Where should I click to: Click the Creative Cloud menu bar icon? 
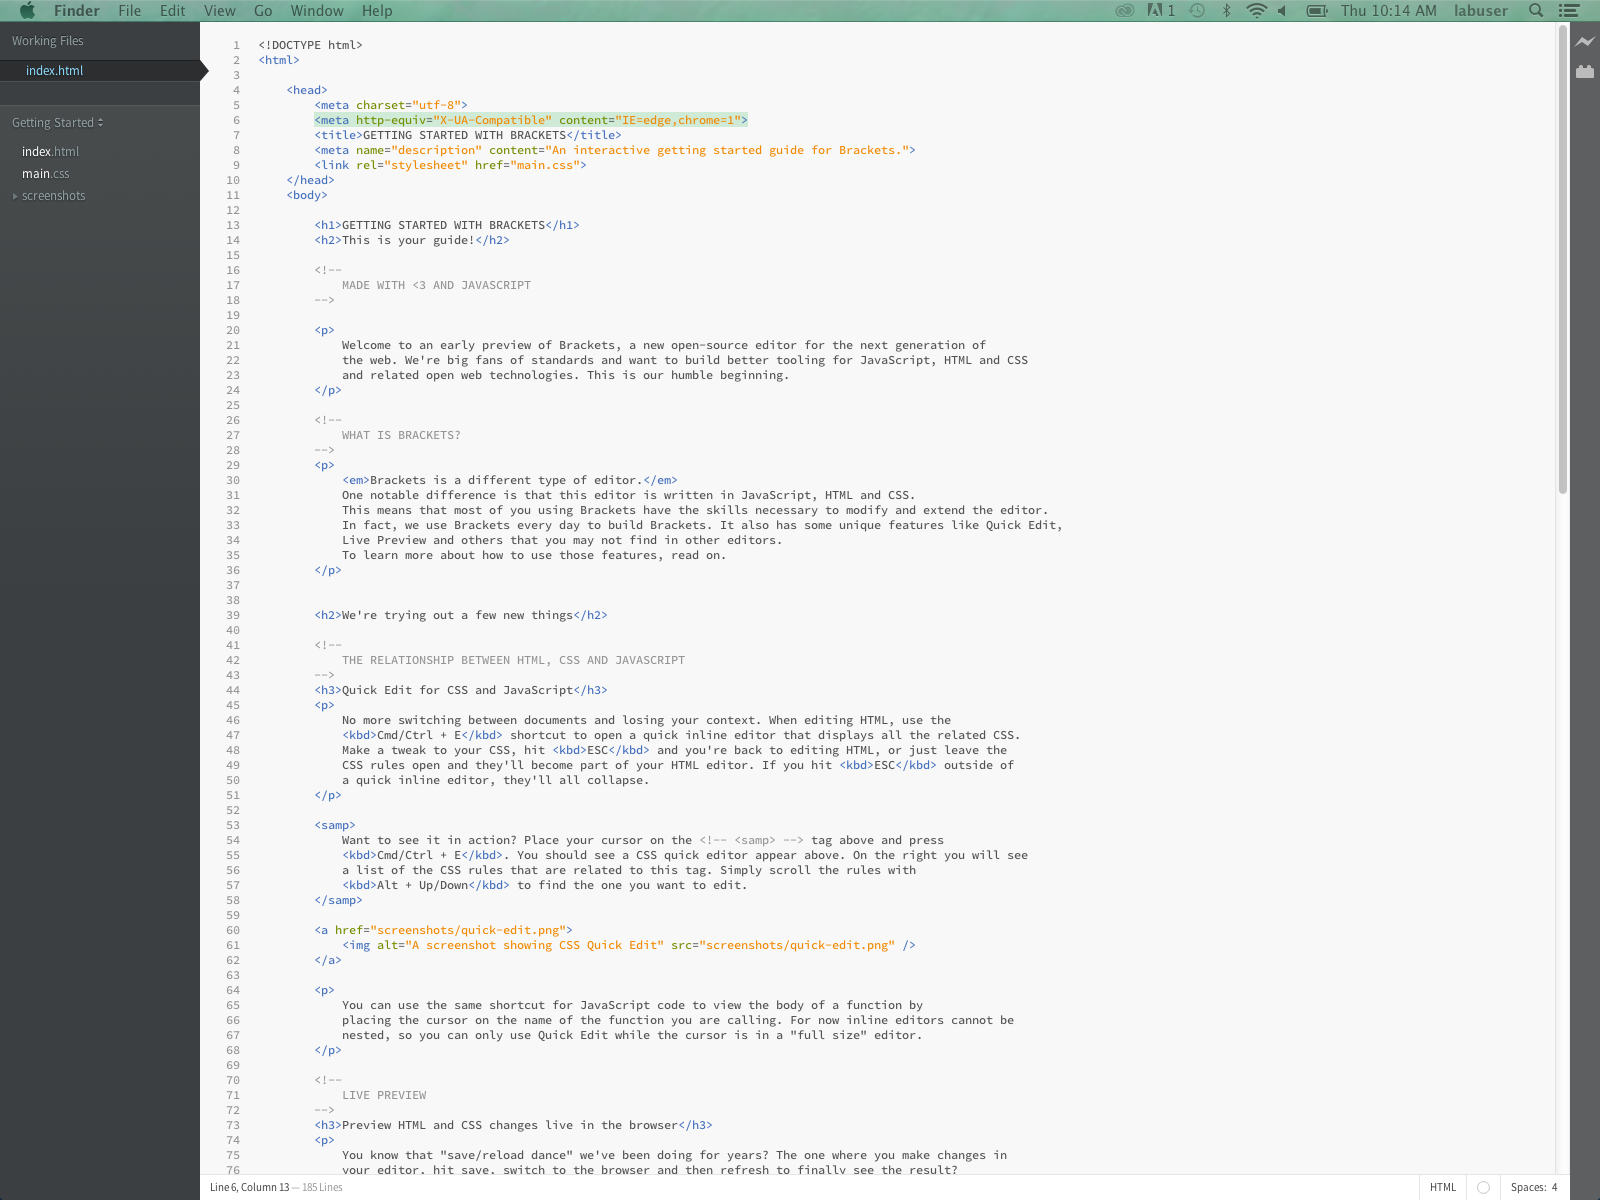(1125, 11)
